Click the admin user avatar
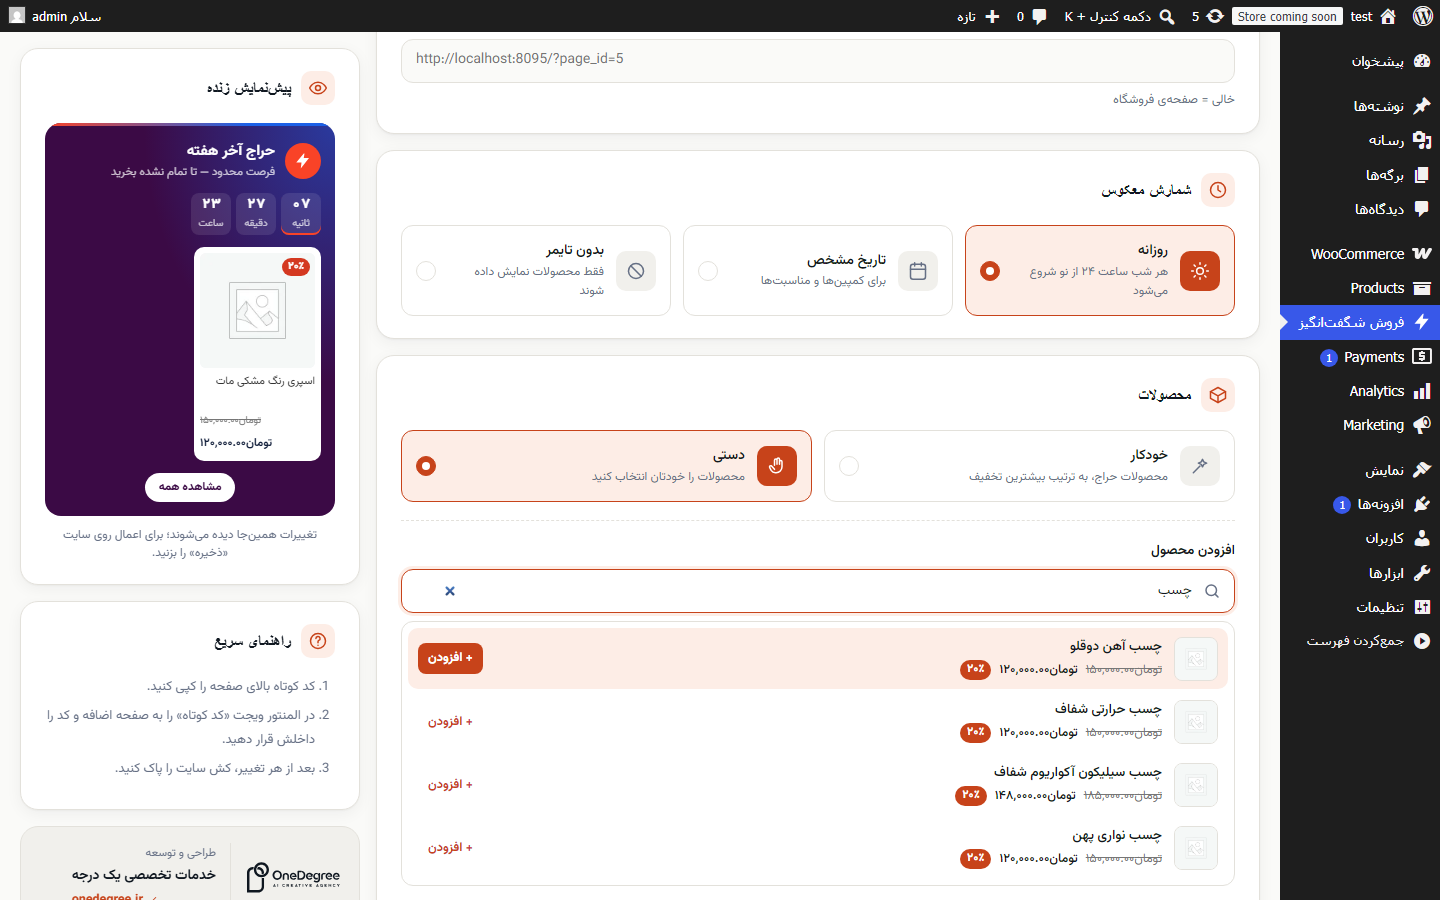This screenshot has height=900, width=1440. (17, 16)
